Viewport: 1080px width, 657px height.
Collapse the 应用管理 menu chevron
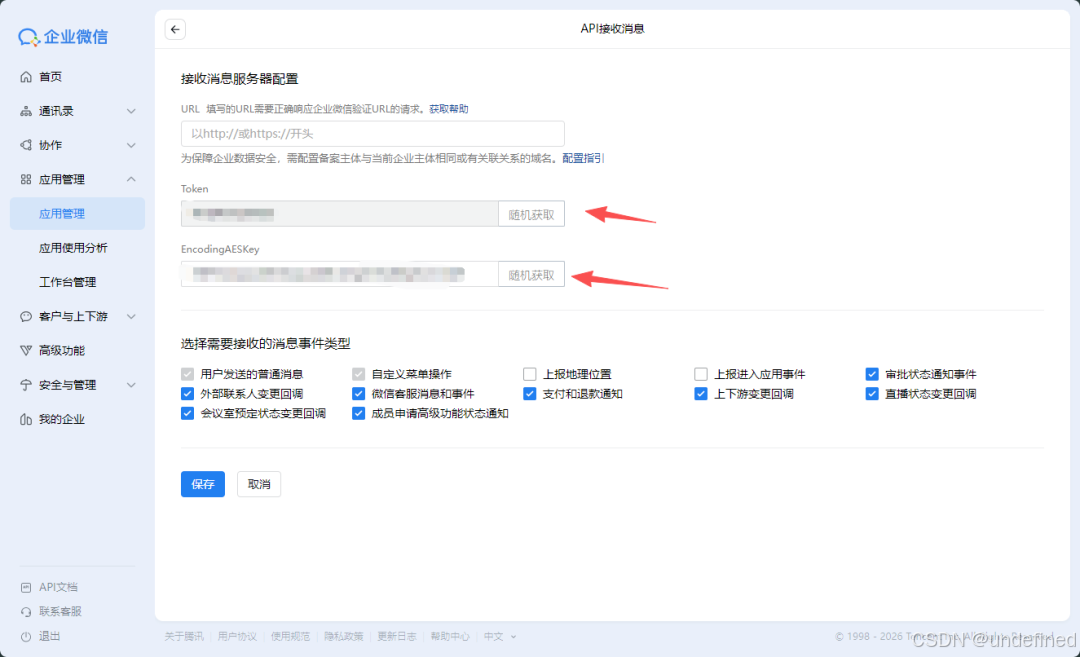[x=131, y=179]
